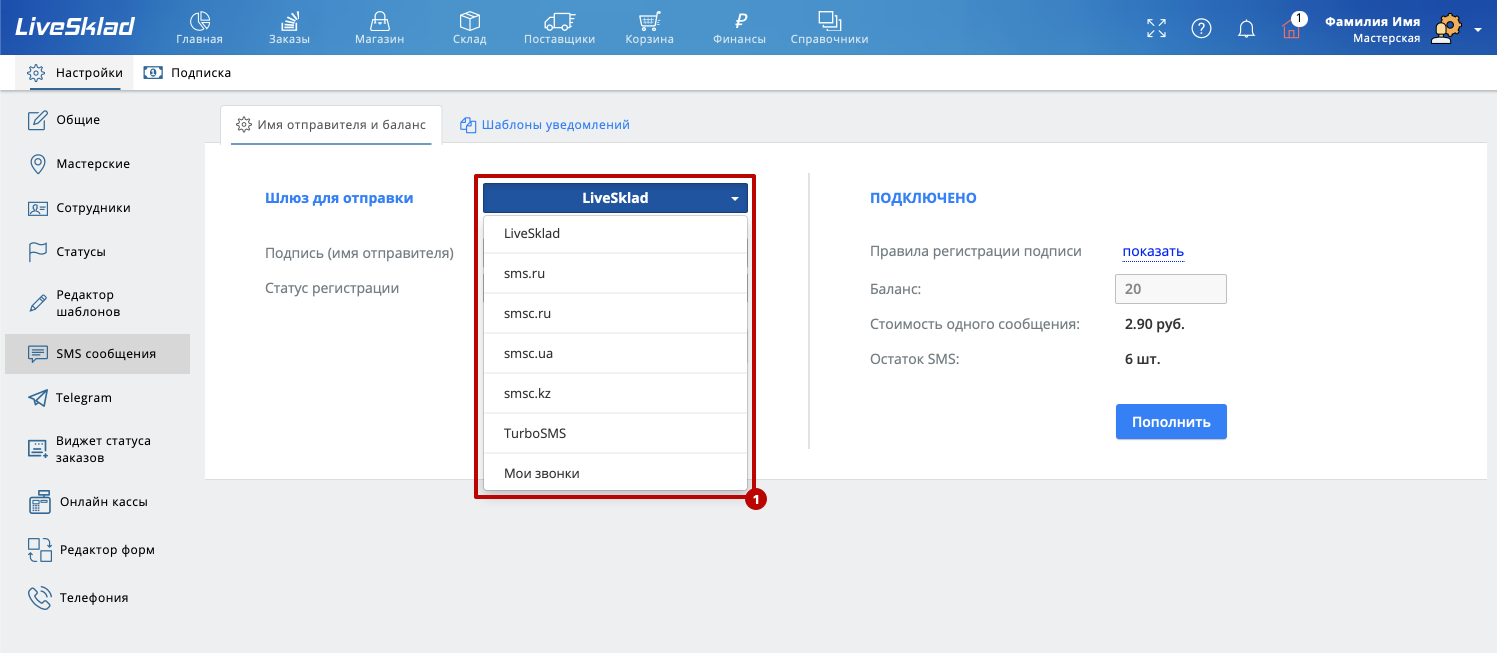Click the Фамилия Имя user name

(1372, 21)
